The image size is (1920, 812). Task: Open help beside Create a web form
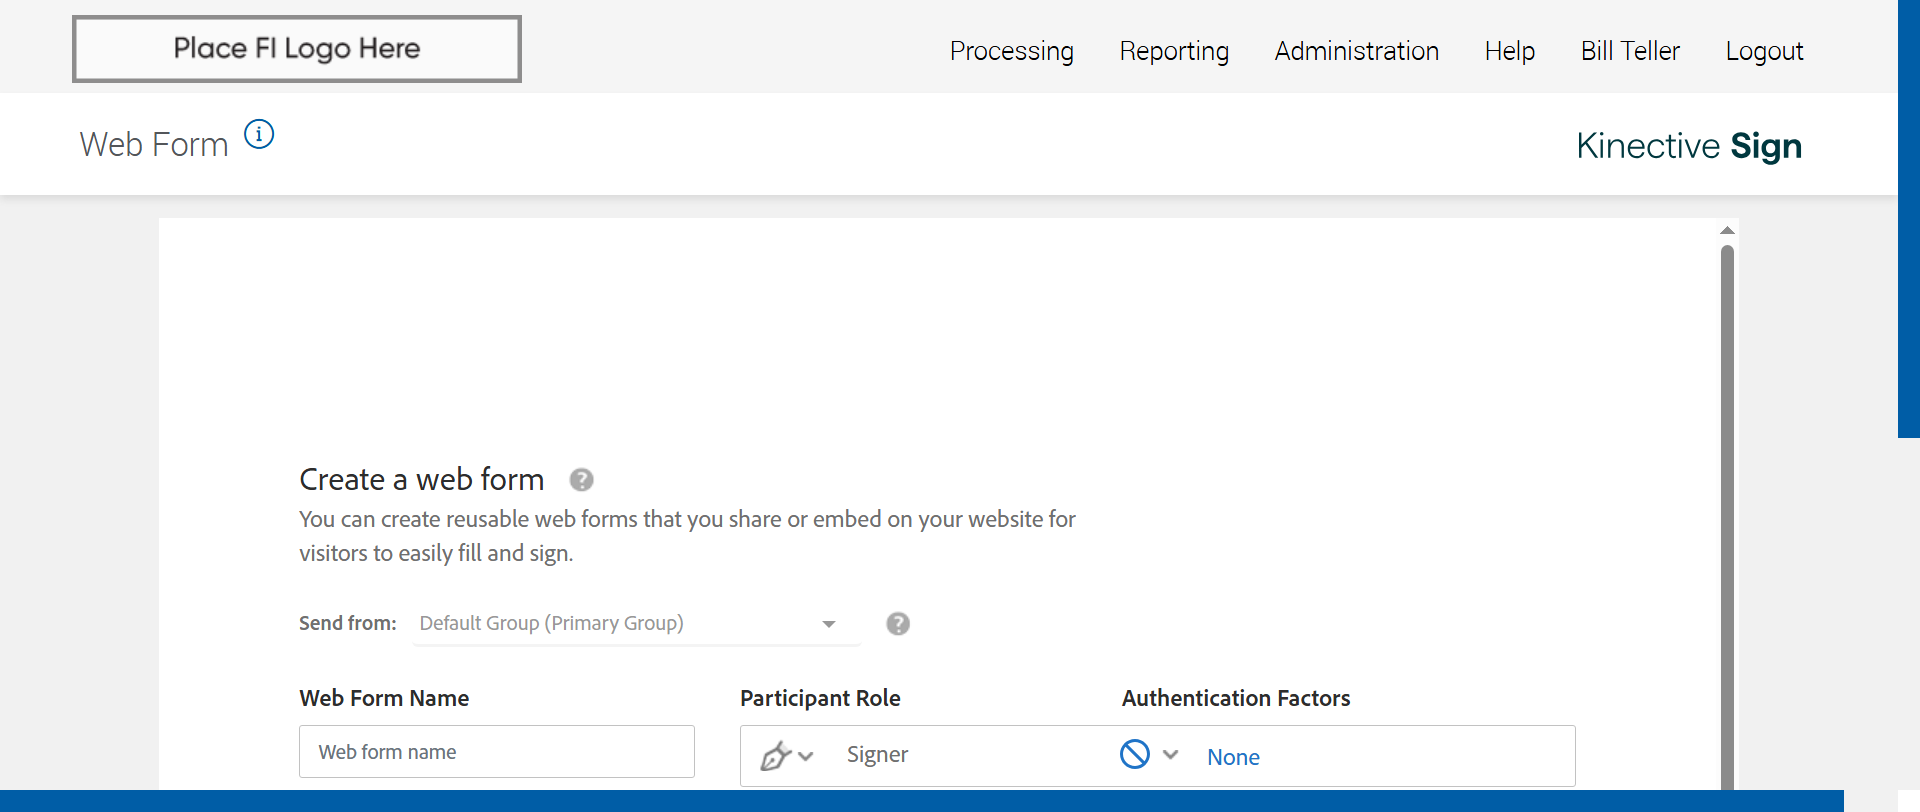click(x=581, y=480)
